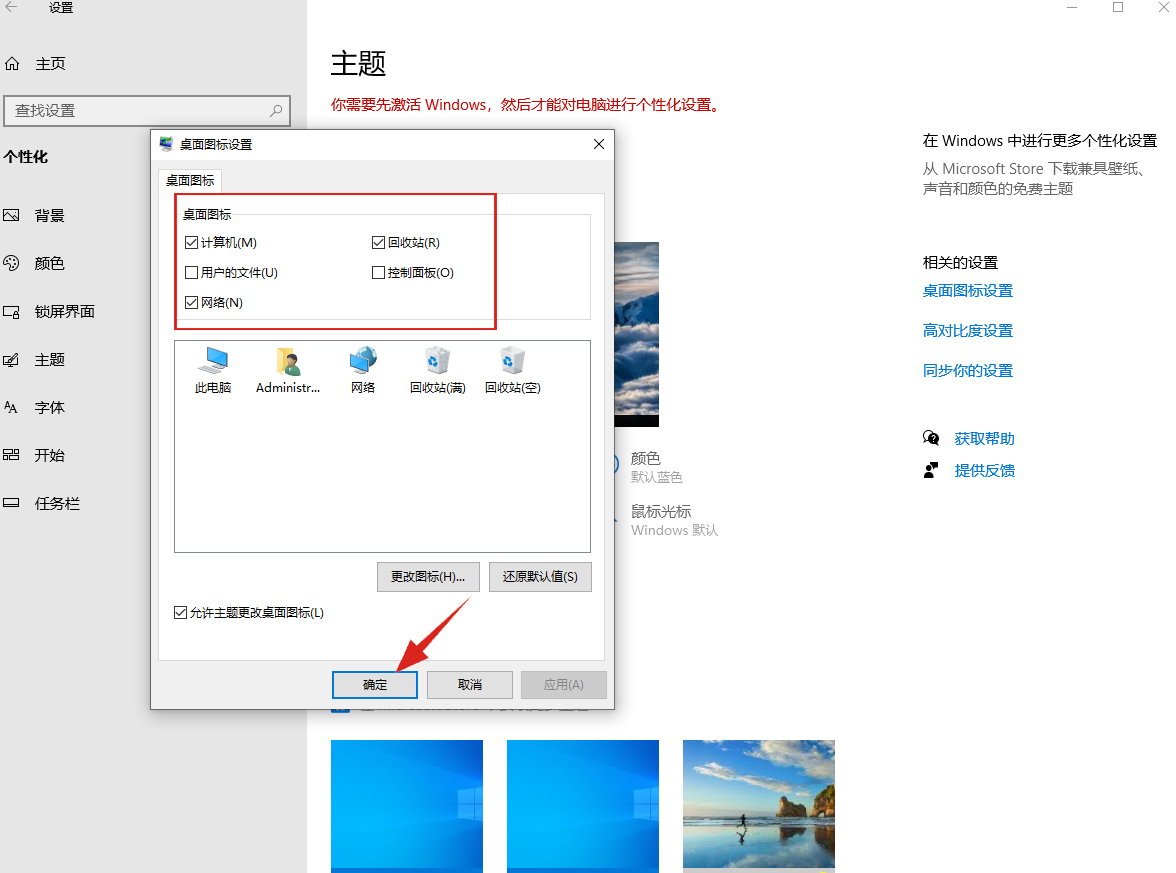Click 还原默认值(S) button

coord(540,577)
